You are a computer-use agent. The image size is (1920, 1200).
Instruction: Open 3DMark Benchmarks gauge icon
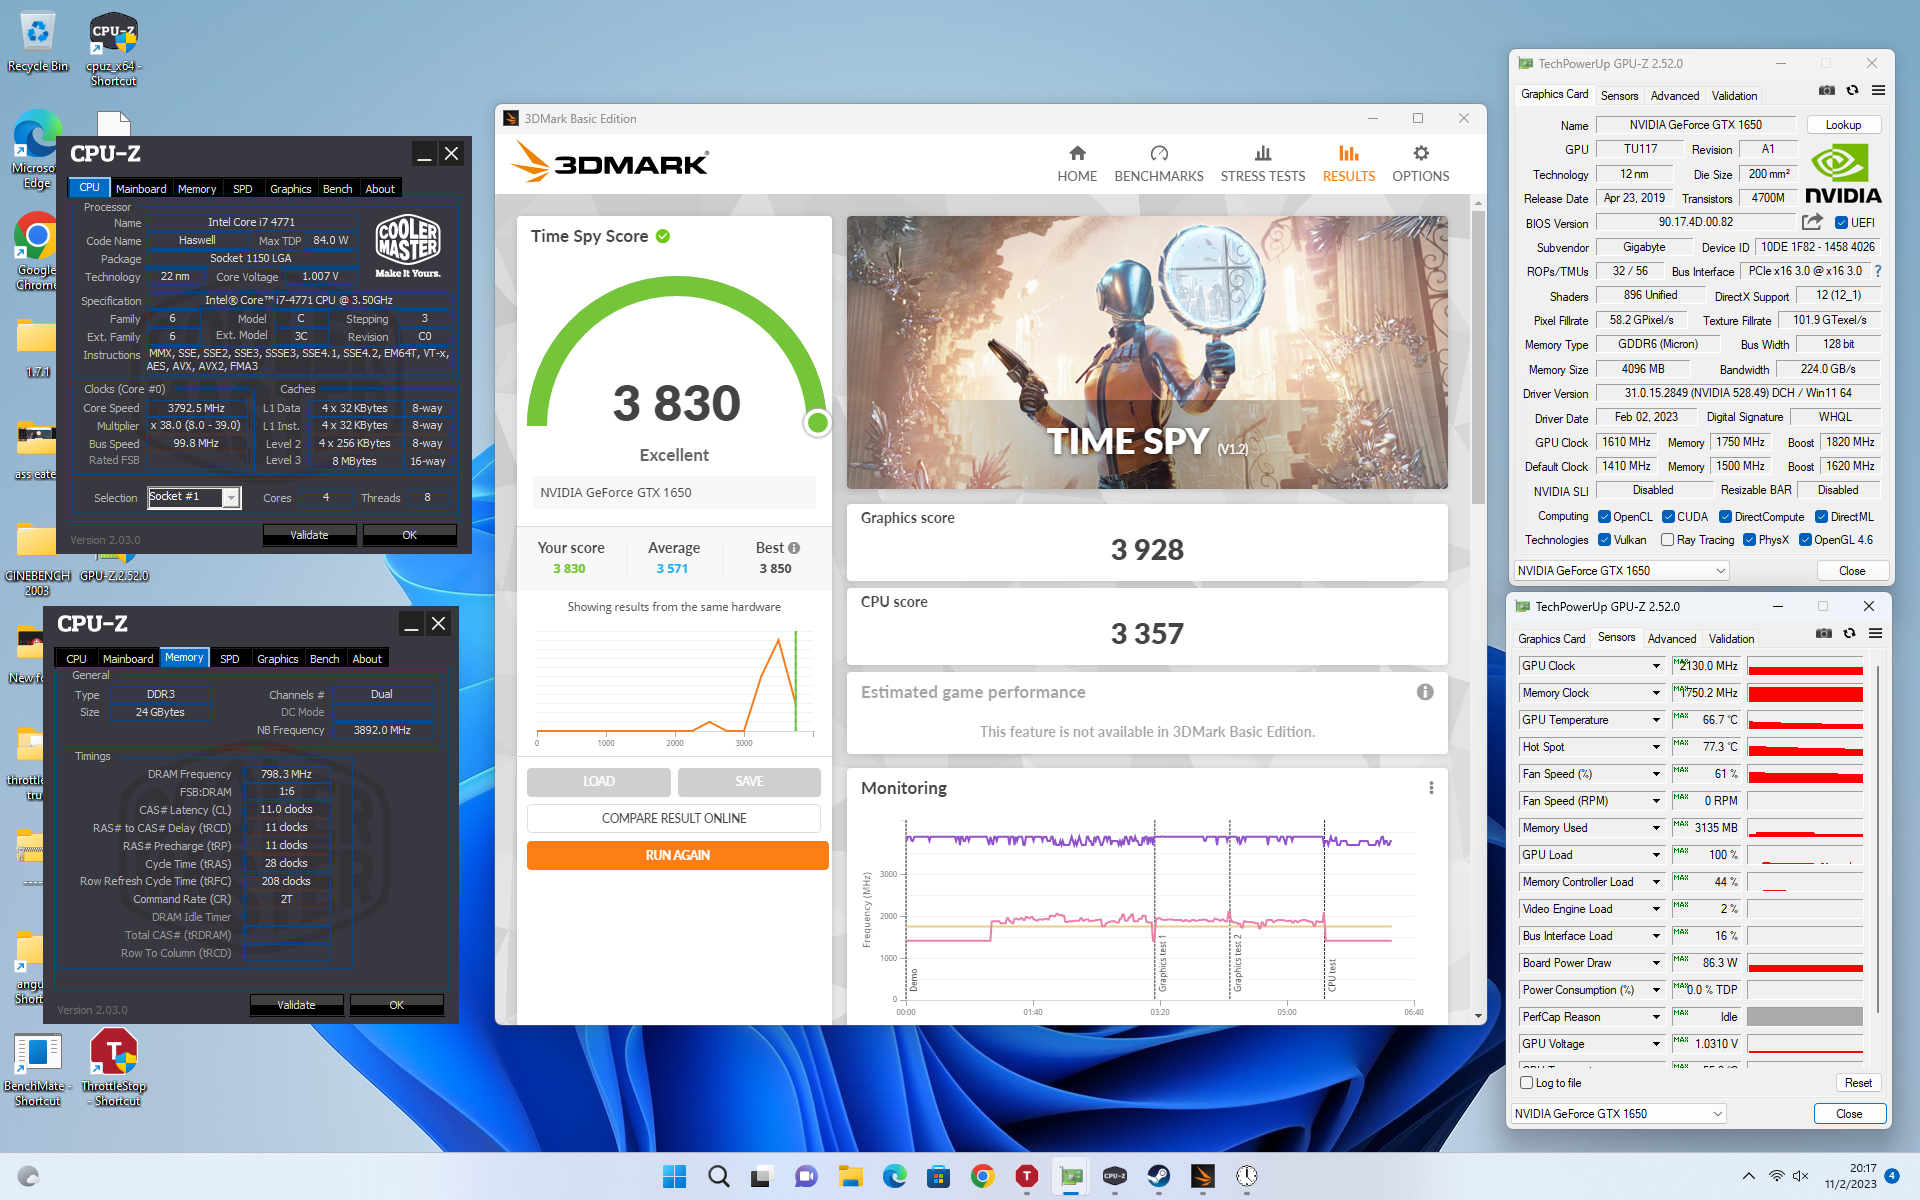click(1159, 153)
